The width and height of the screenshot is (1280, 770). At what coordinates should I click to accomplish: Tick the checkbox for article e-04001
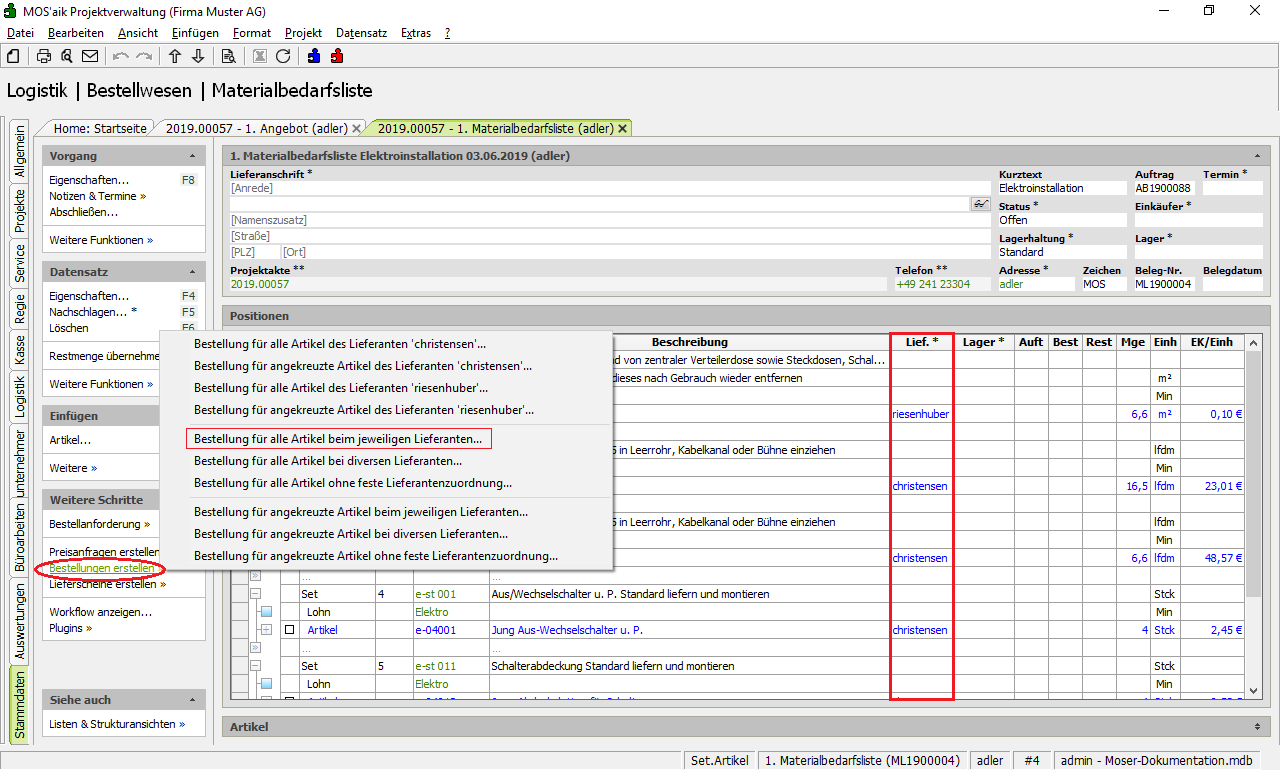tap(289, 630)
